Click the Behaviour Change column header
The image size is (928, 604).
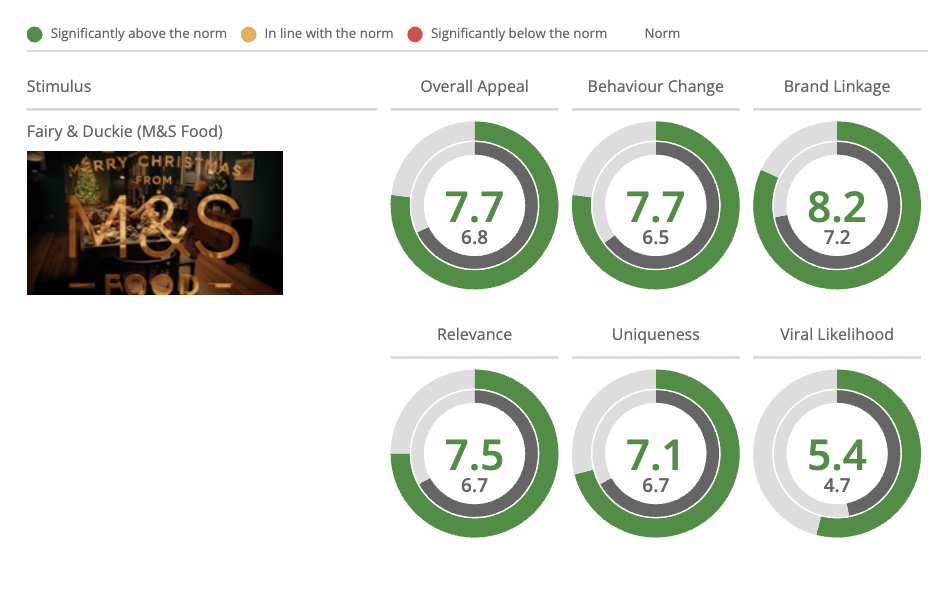point(655,86)
